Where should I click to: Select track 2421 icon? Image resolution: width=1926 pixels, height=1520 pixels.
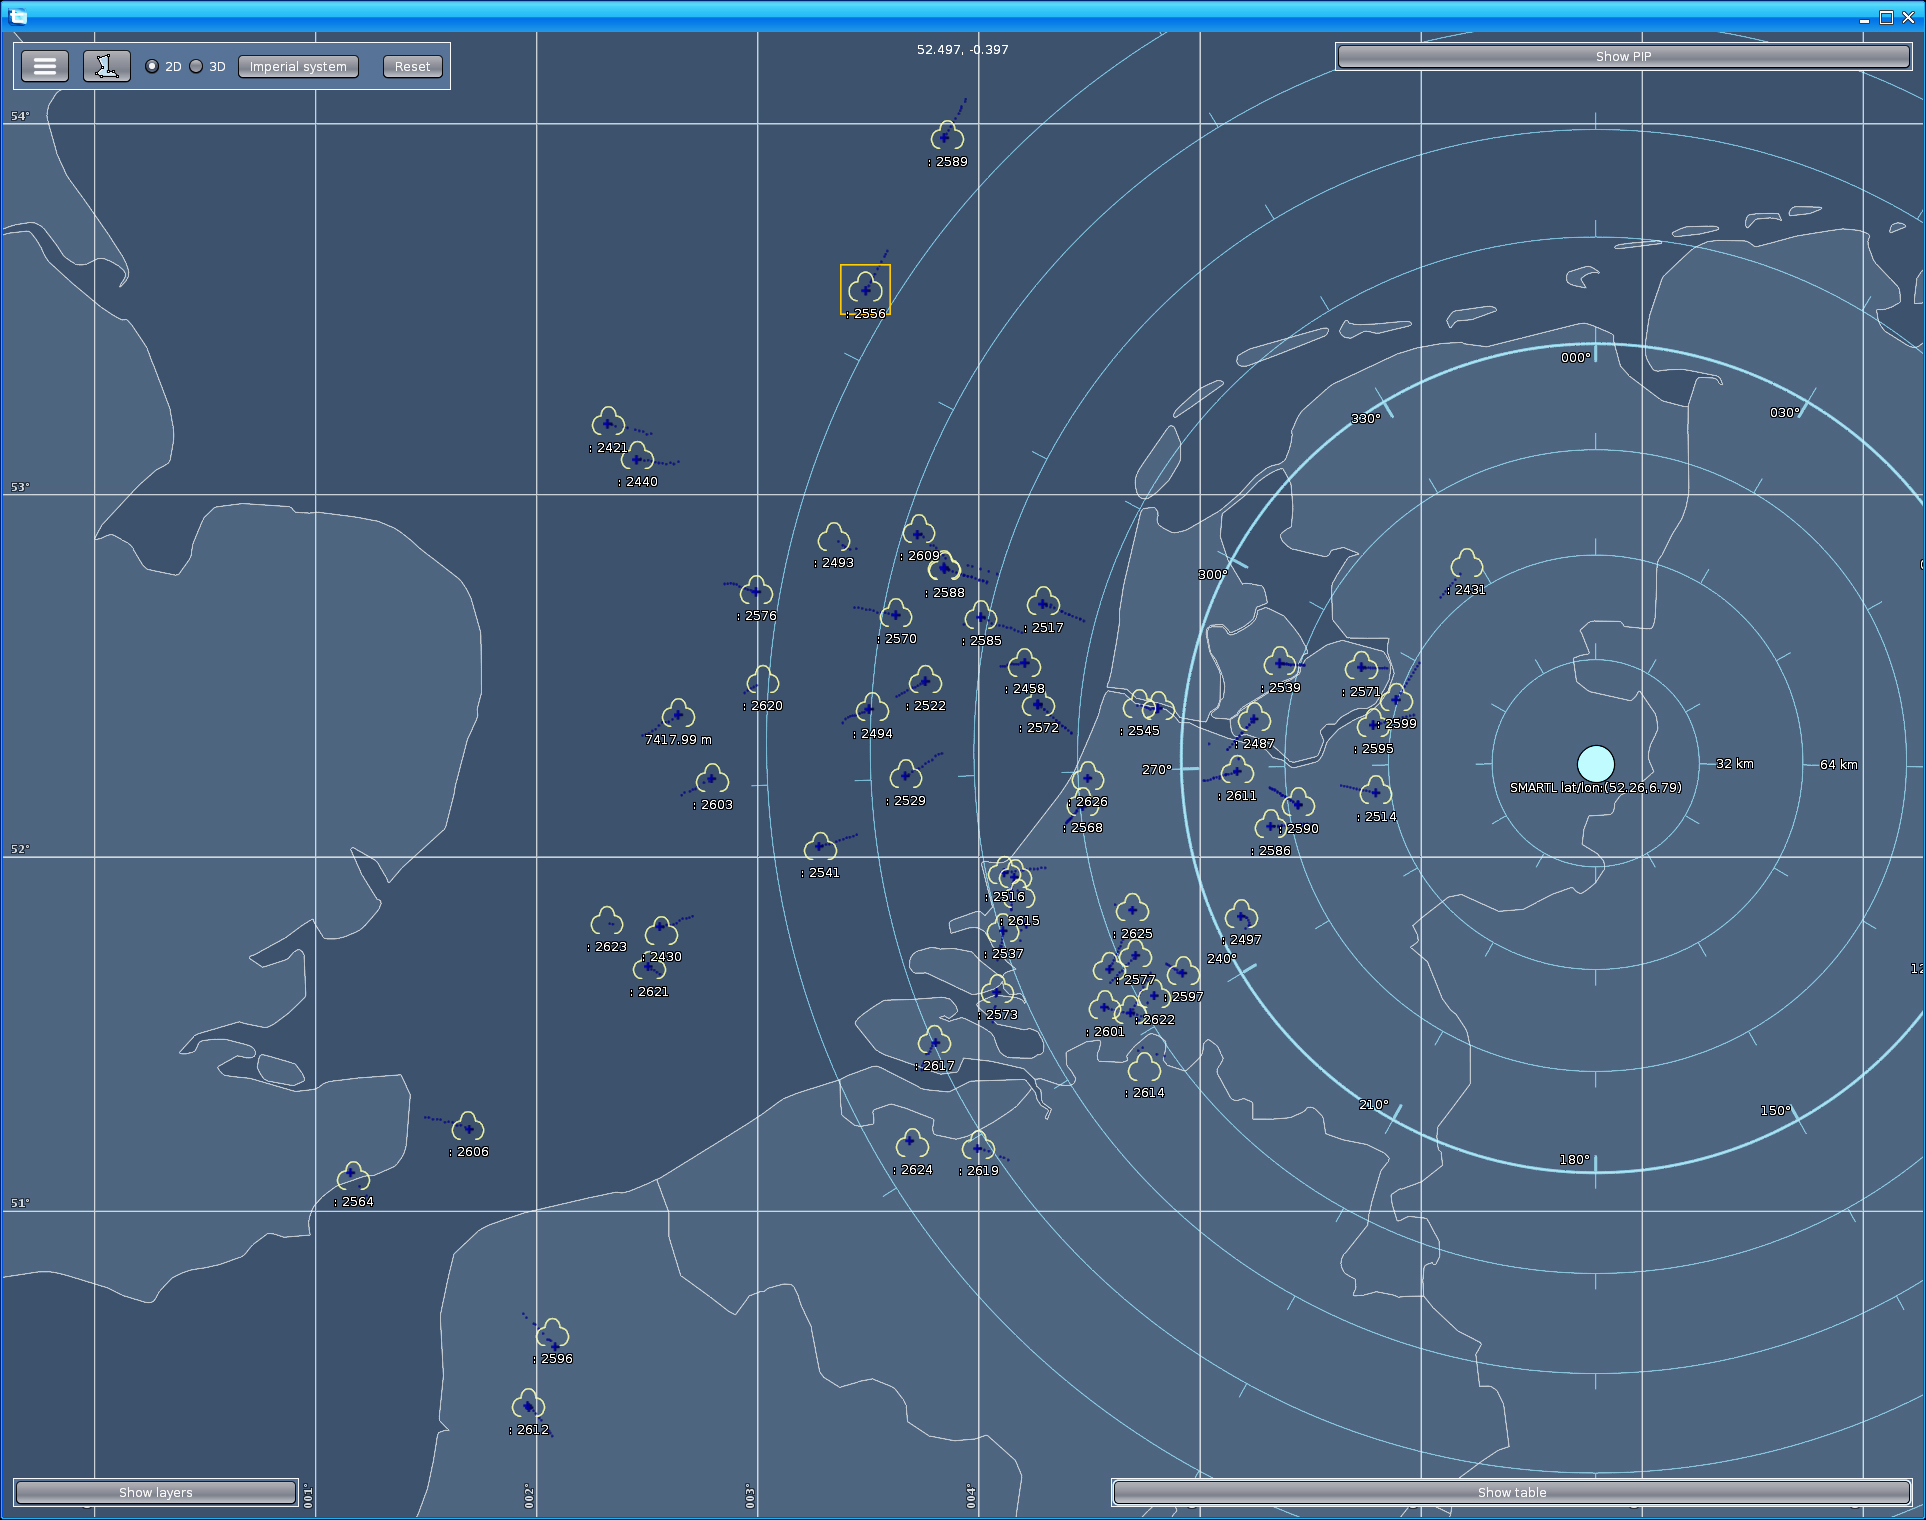pos(608,422)
